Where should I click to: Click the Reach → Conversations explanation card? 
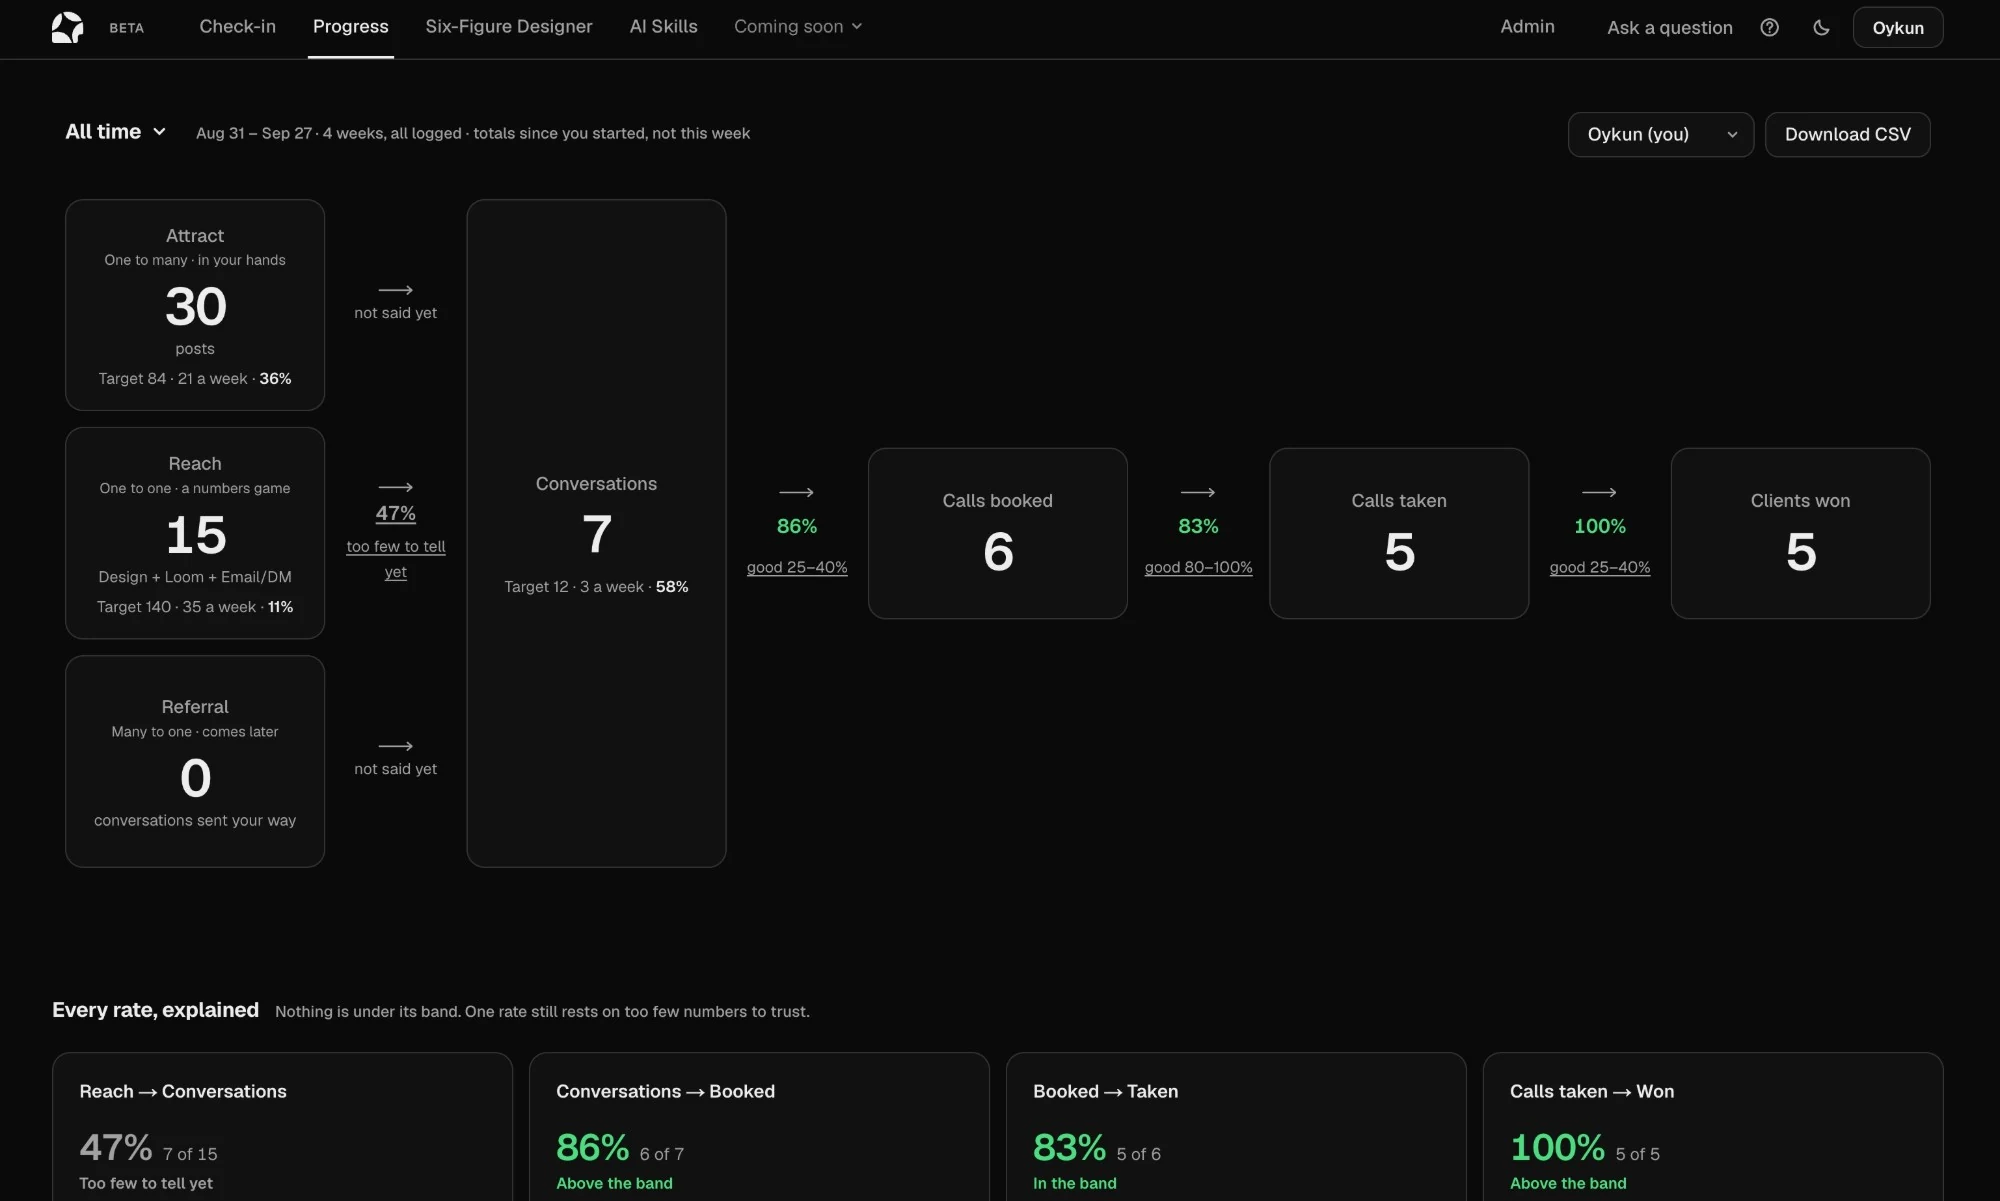(282, 1127)
